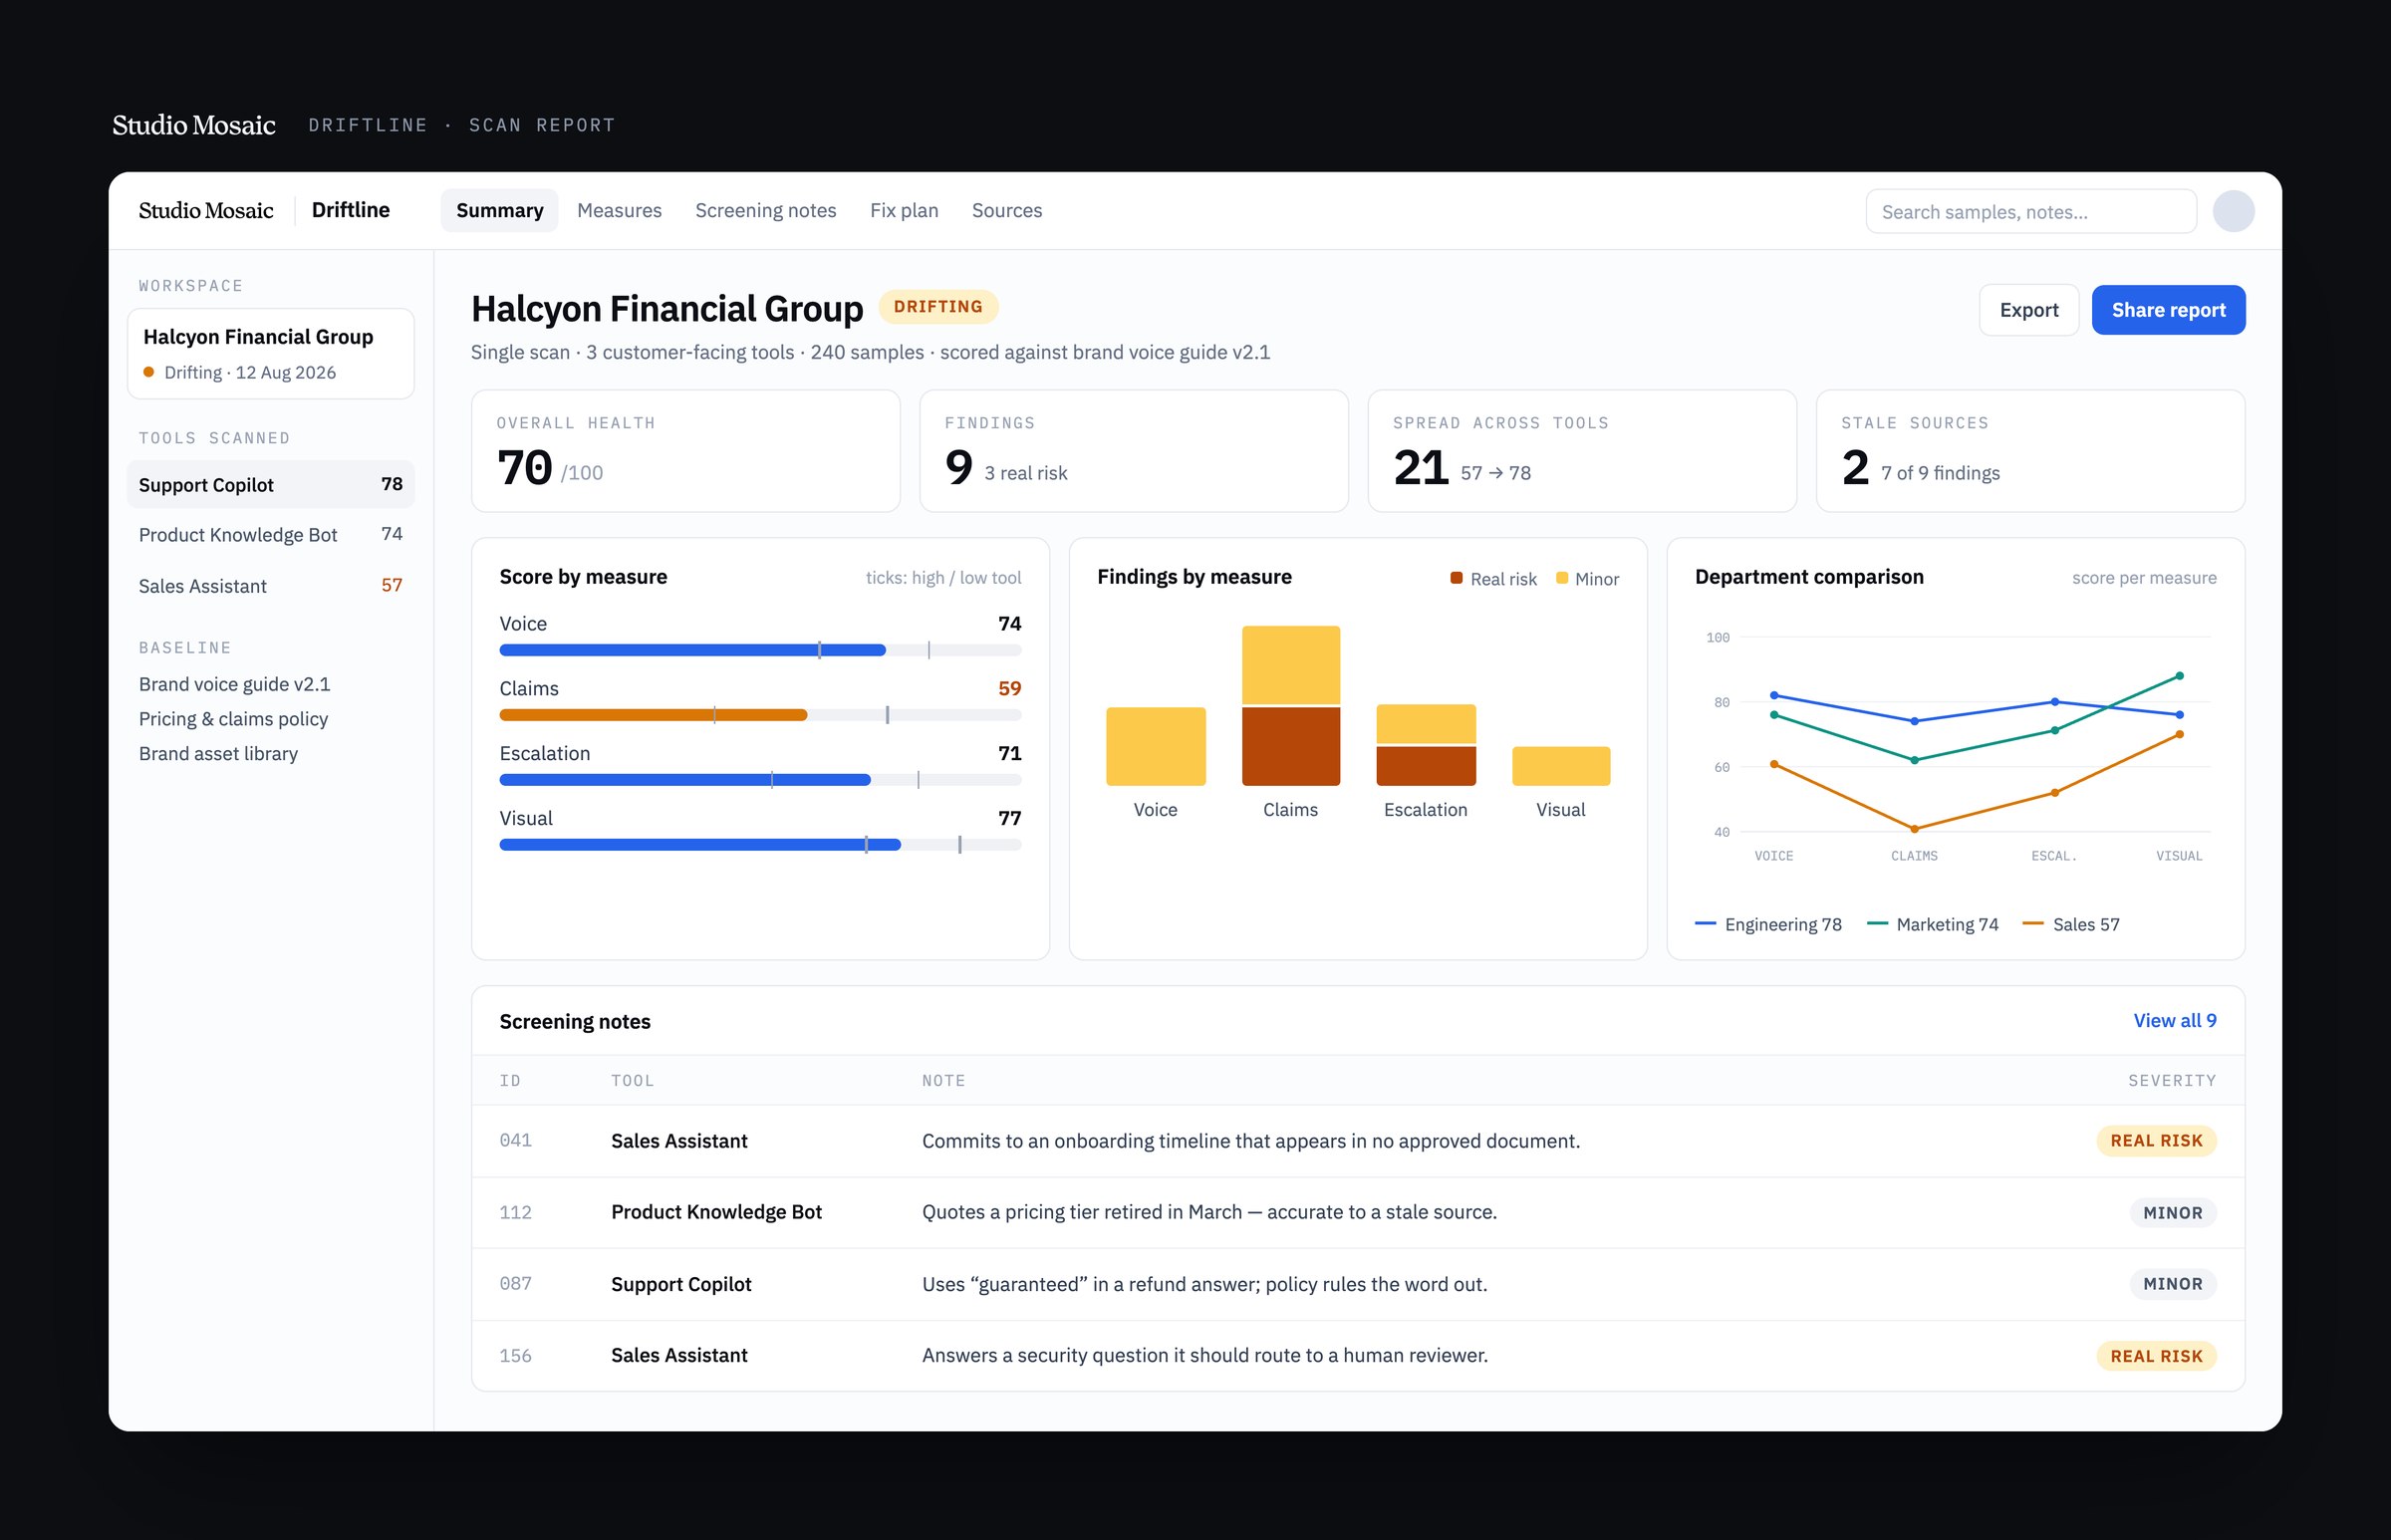The width and height of the screenshot is (2391, 1540).
Task: Click the Real risk legend swatch
Action: tap(1456, 578)
